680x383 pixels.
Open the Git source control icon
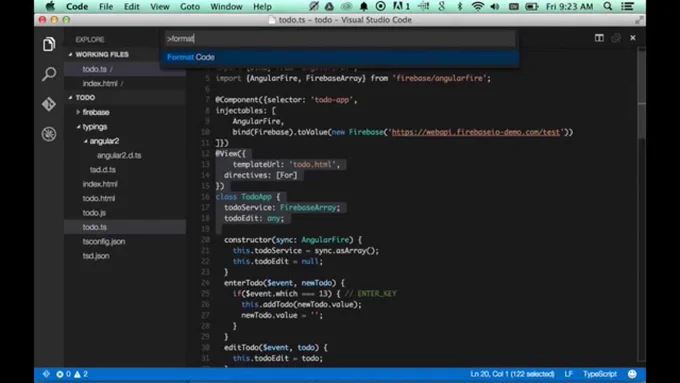(49, 104)
